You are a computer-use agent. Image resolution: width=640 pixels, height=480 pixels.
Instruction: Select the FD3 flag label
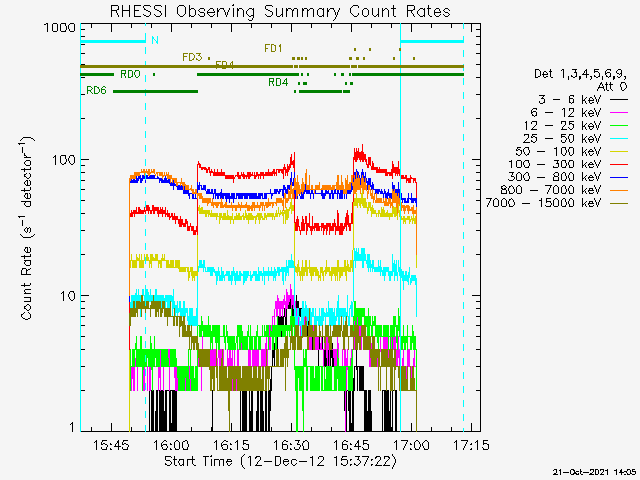coord(192,57)
